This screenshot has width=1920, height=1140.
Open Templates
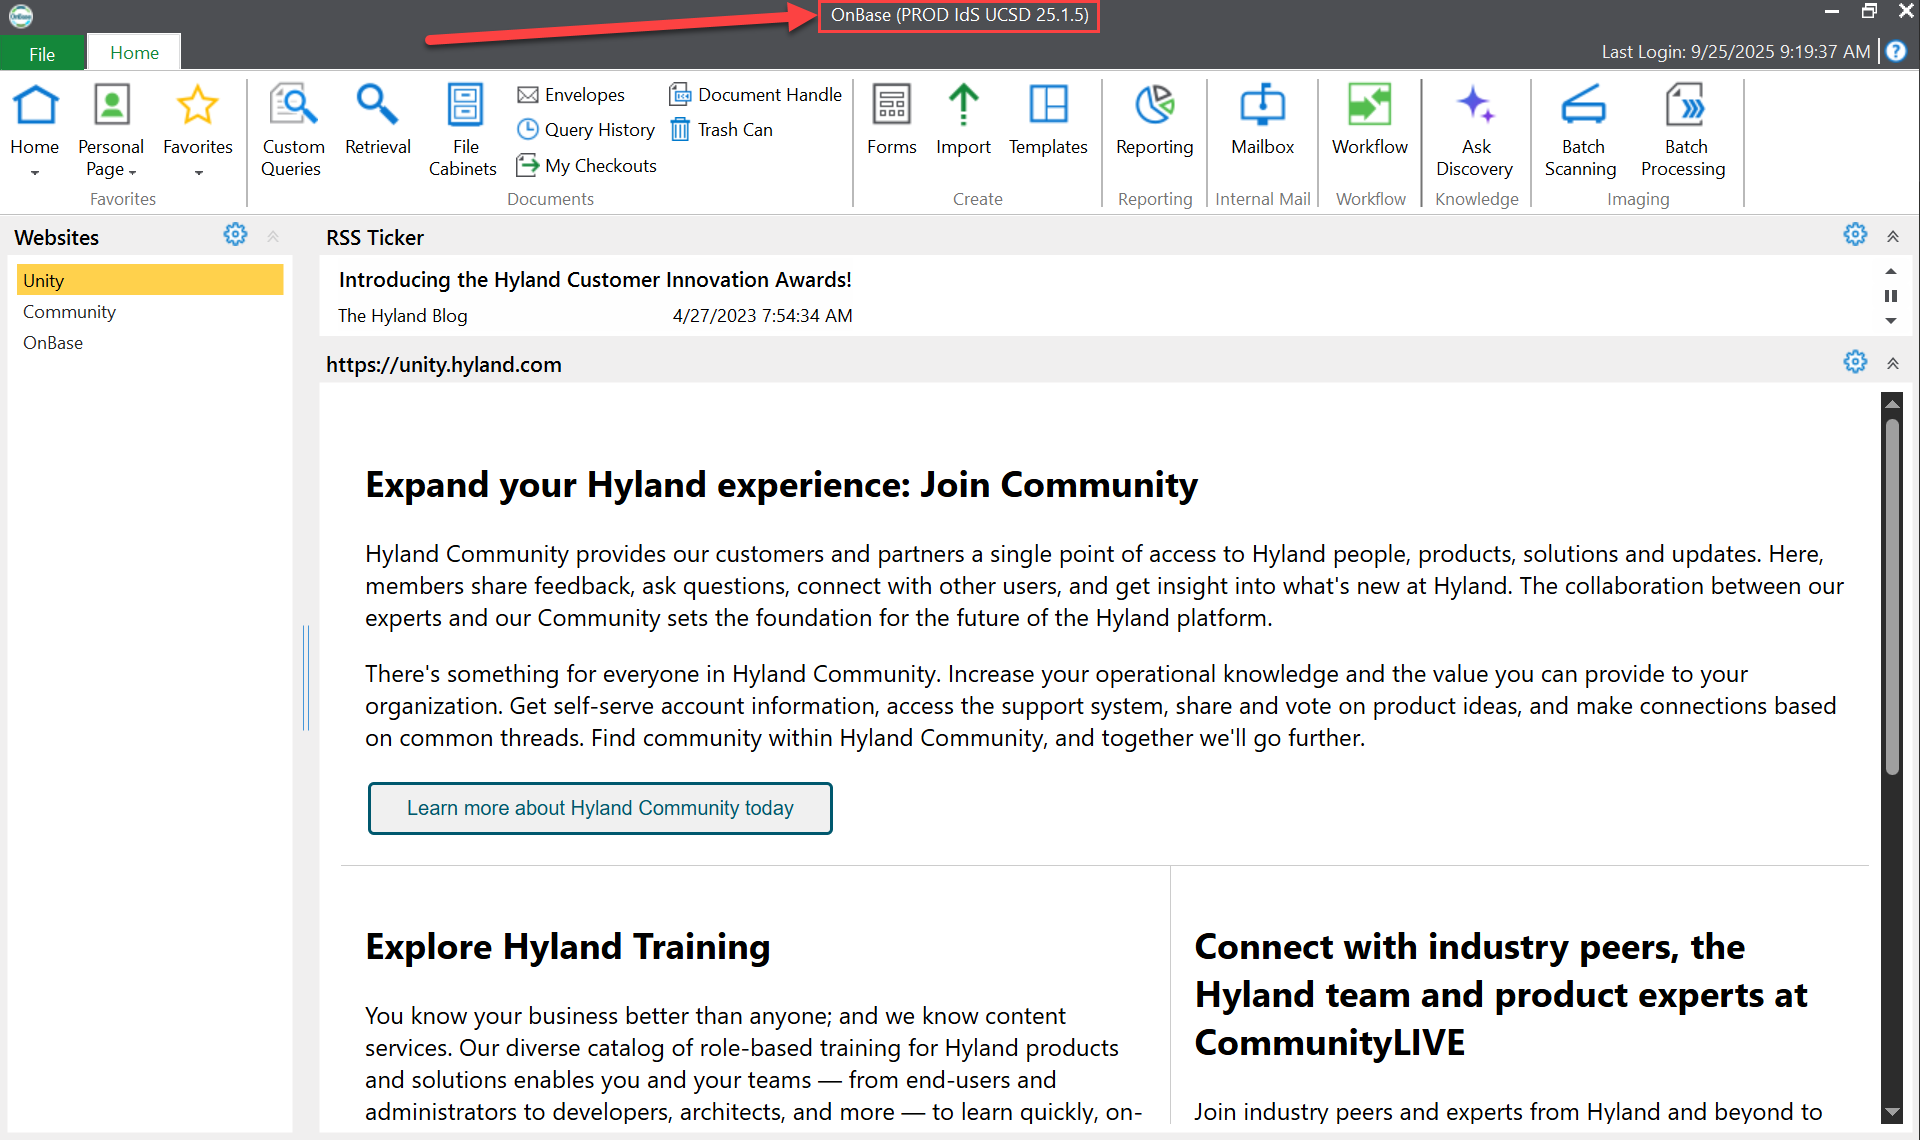[x=1048, y=120]
